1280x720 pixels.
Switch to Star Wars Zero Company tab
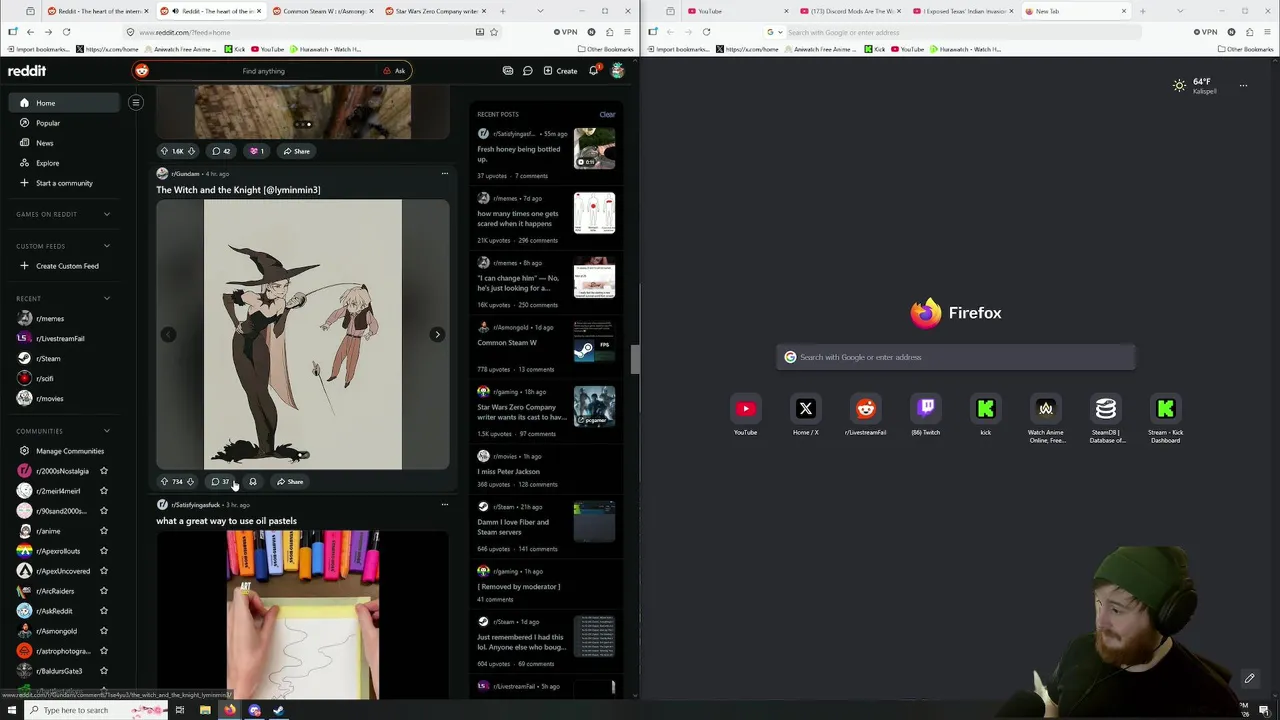[x=435, y=11]
